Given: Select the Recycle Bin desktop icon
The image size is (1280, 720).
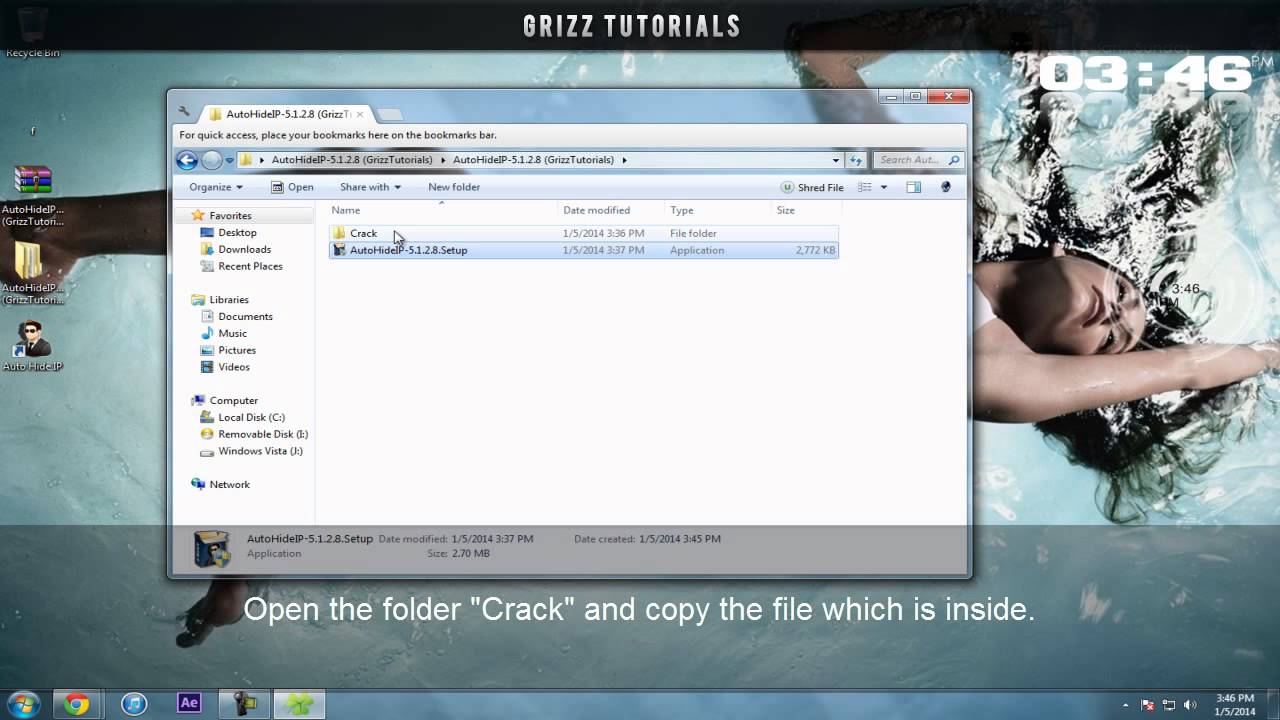Looking at the screenshot, I should pyautogui.click(x=32, y=30).
